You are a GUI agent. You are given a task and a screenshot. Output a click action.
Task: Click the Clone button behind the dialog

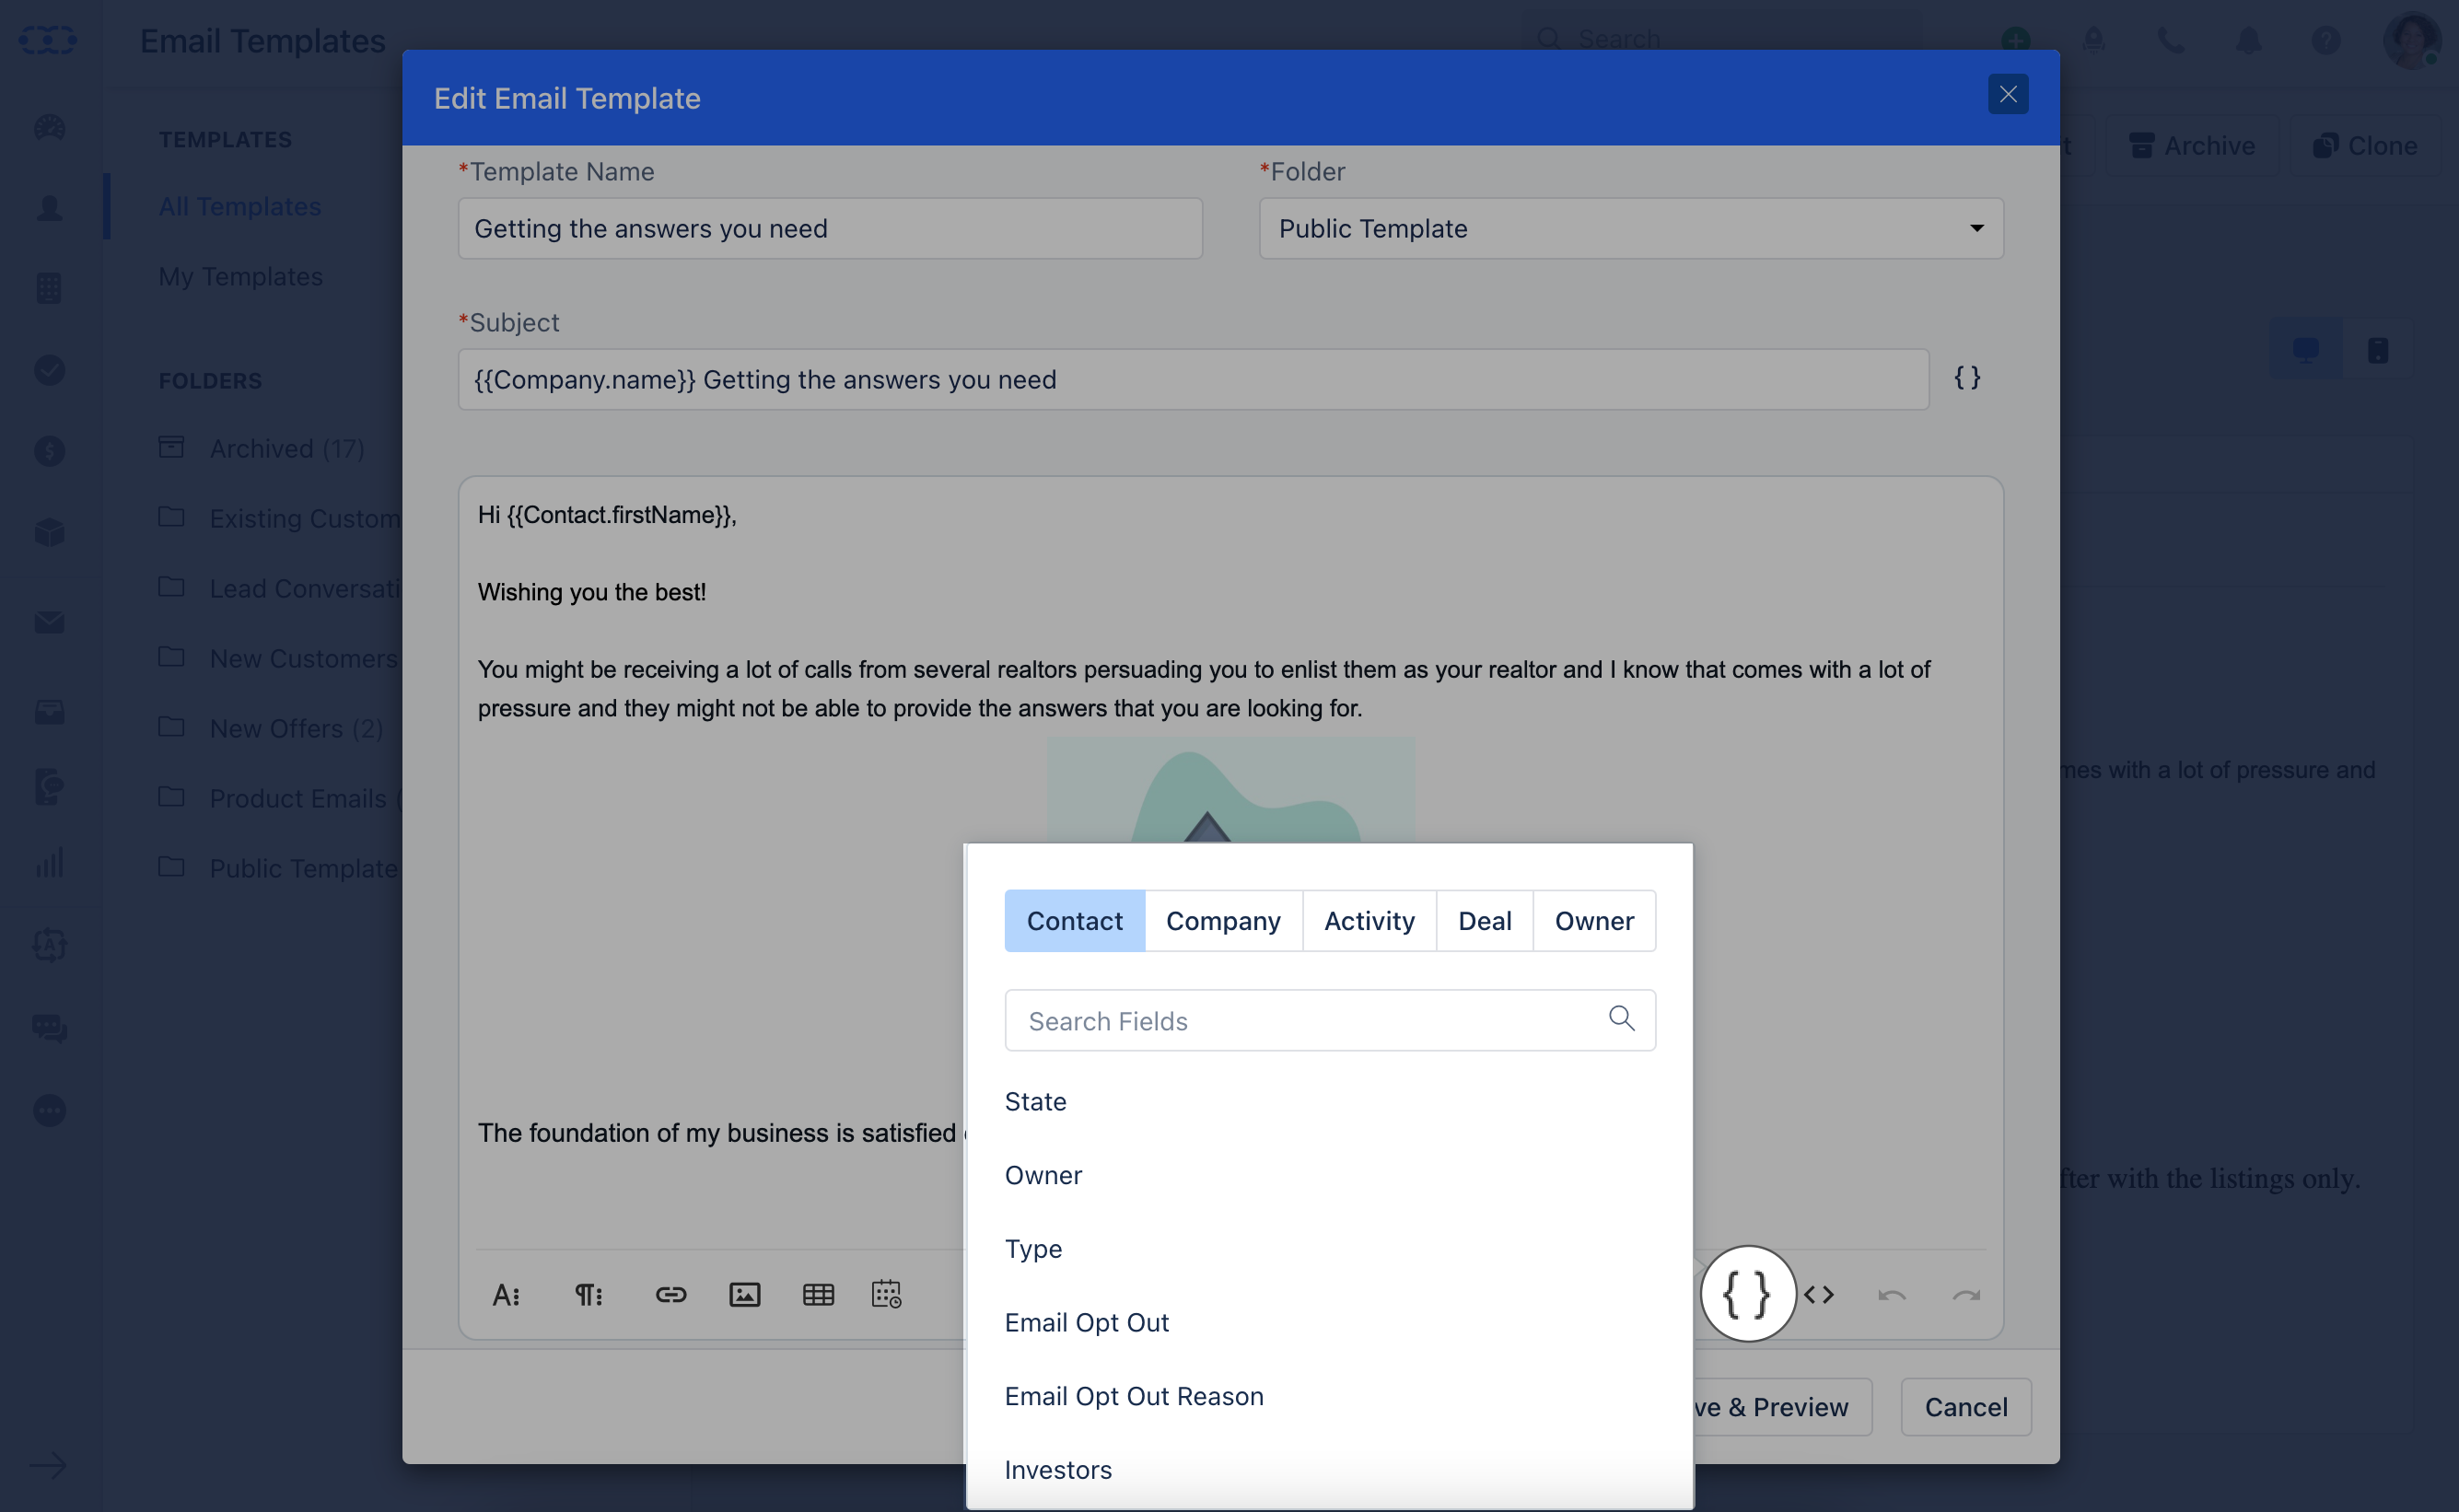(x=2364, y=146)
